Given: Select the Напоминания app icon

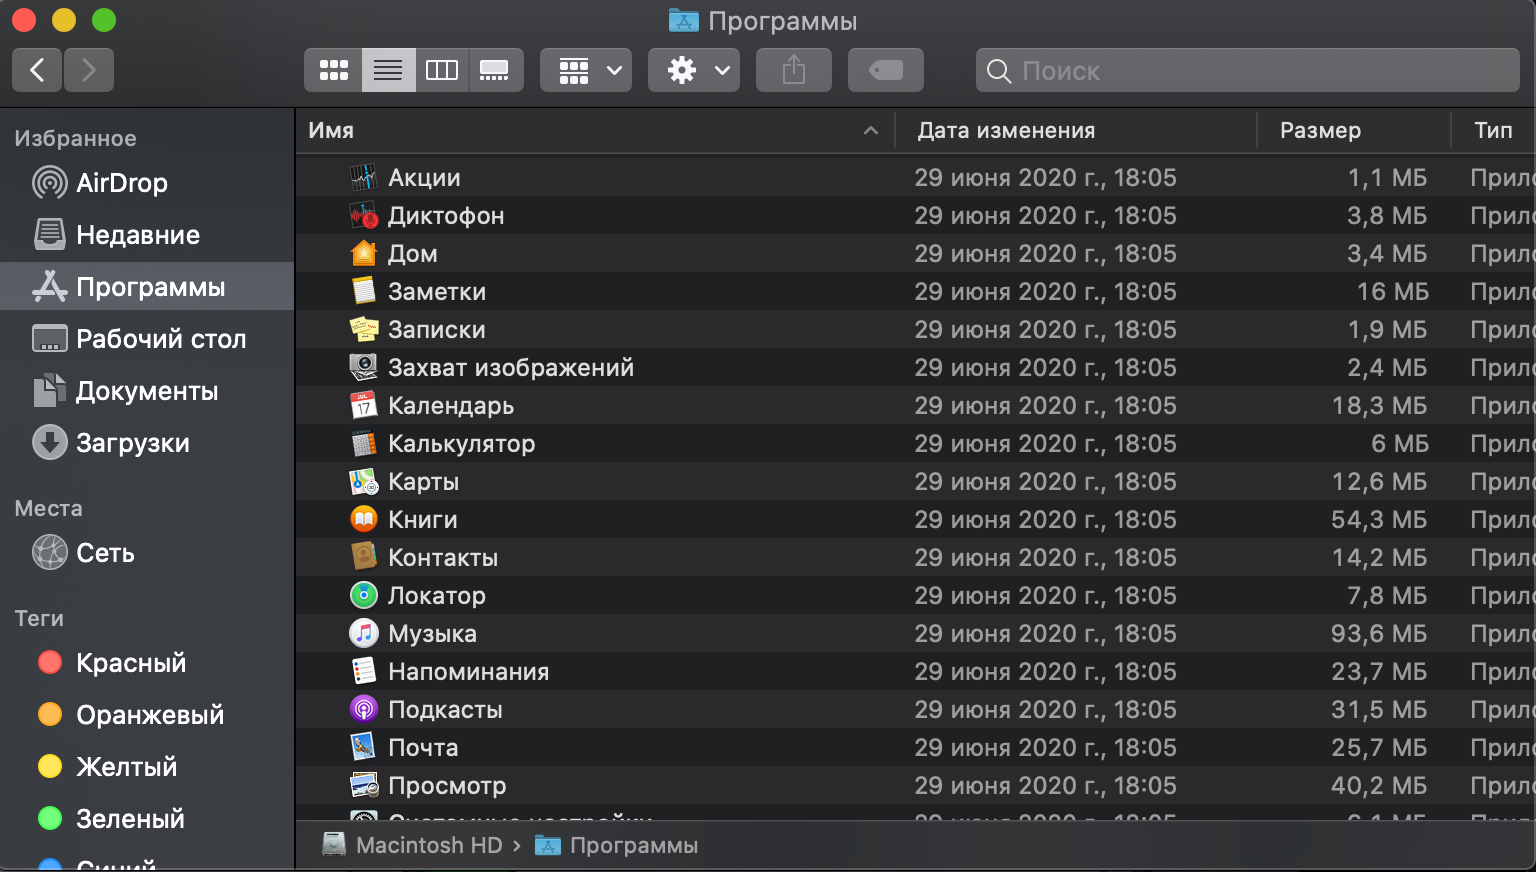Looking at the screenshot, I should [363, 672].
